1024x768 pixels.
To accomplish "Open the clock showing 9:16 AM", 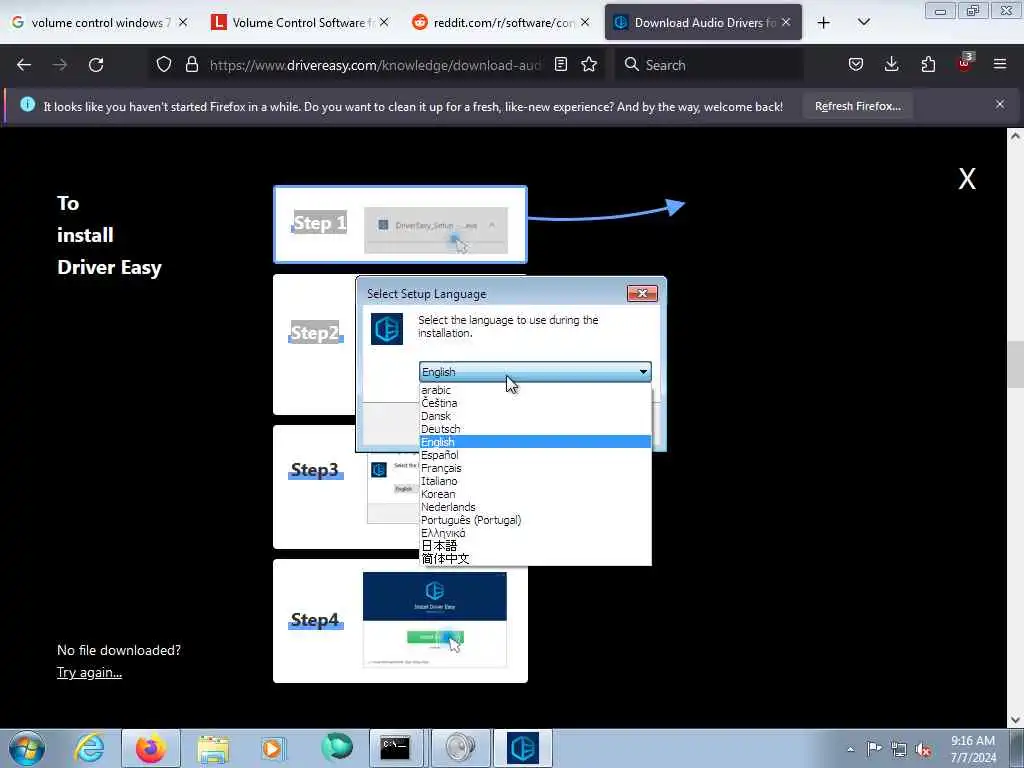I will click(973, 749).
